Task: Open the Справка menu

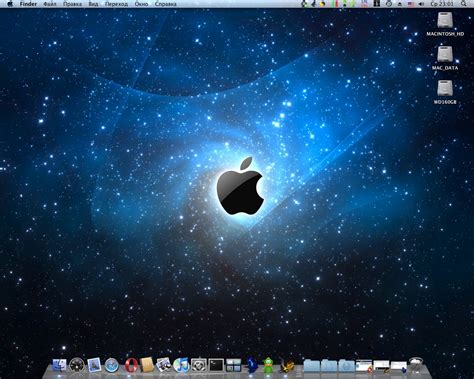Action: click(x=166, y=4)
